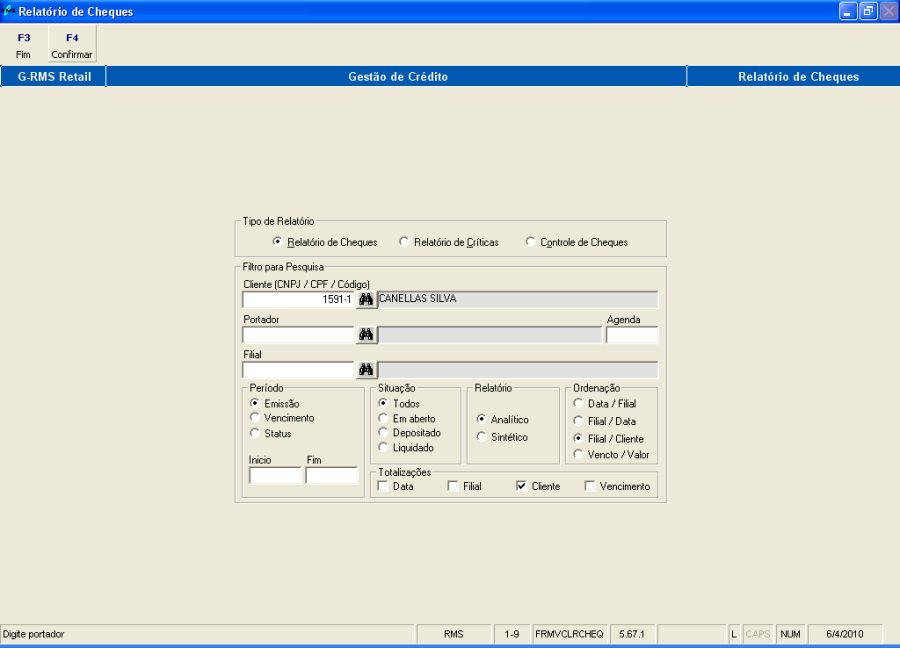Click the application icon in title bar
Viewport: 900px width, 648px height.
[x=8, y=10]
